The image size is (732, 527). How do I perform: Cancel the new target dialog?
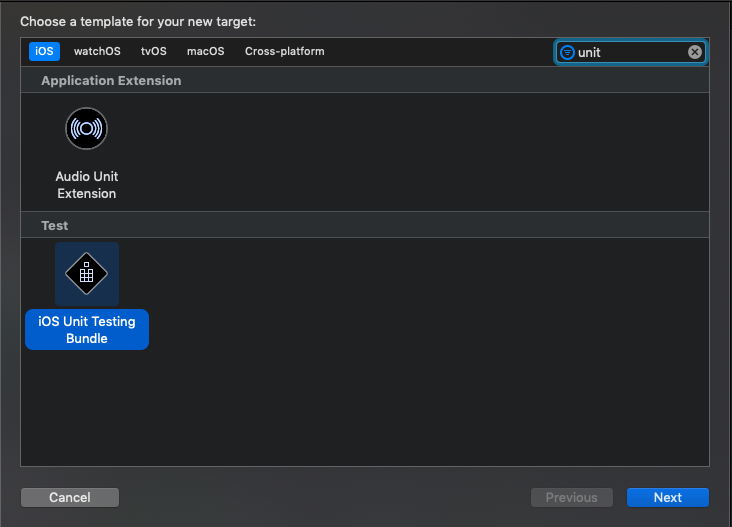coord(70,497)
